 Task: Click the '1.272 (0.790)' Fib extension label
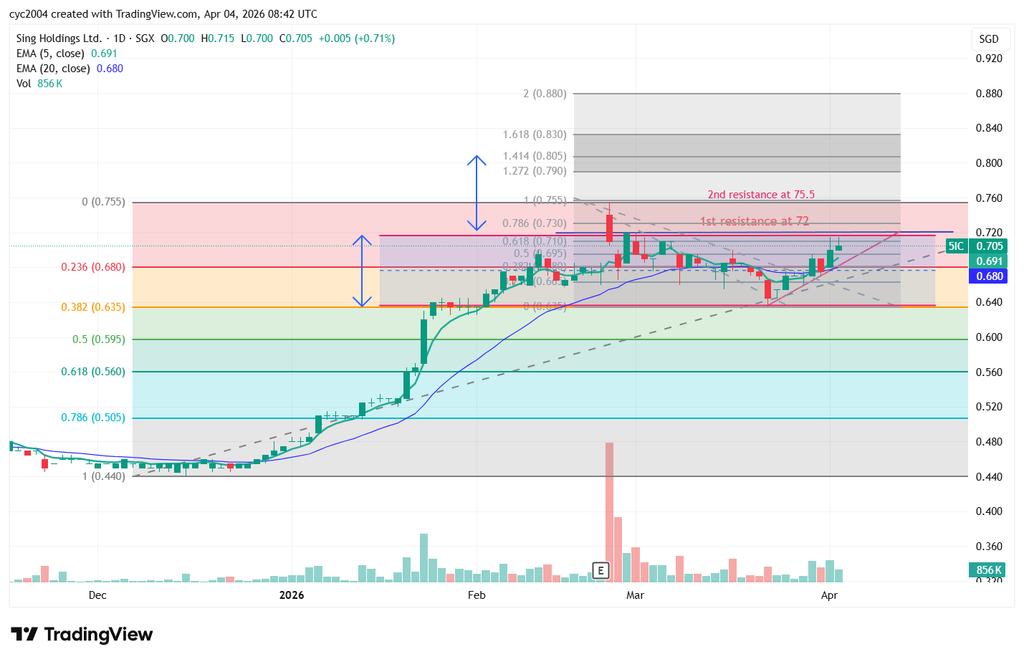click(x=535, y=171)
